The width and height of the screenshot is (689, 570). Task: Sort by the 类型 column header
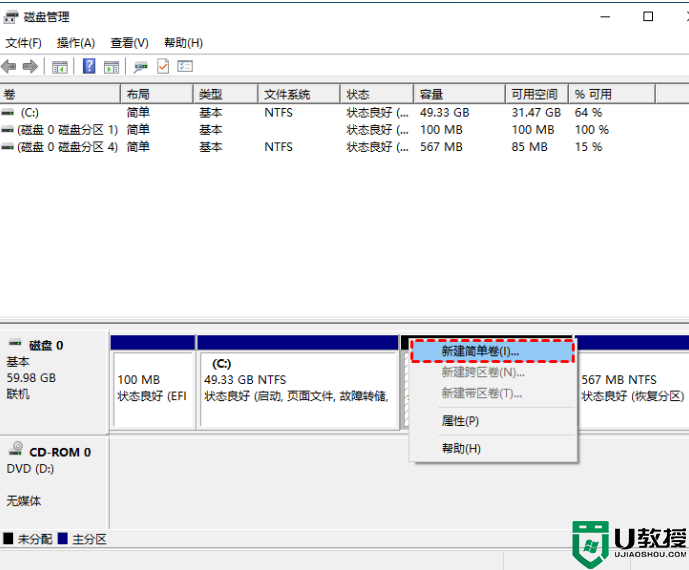tap(225, 94)
